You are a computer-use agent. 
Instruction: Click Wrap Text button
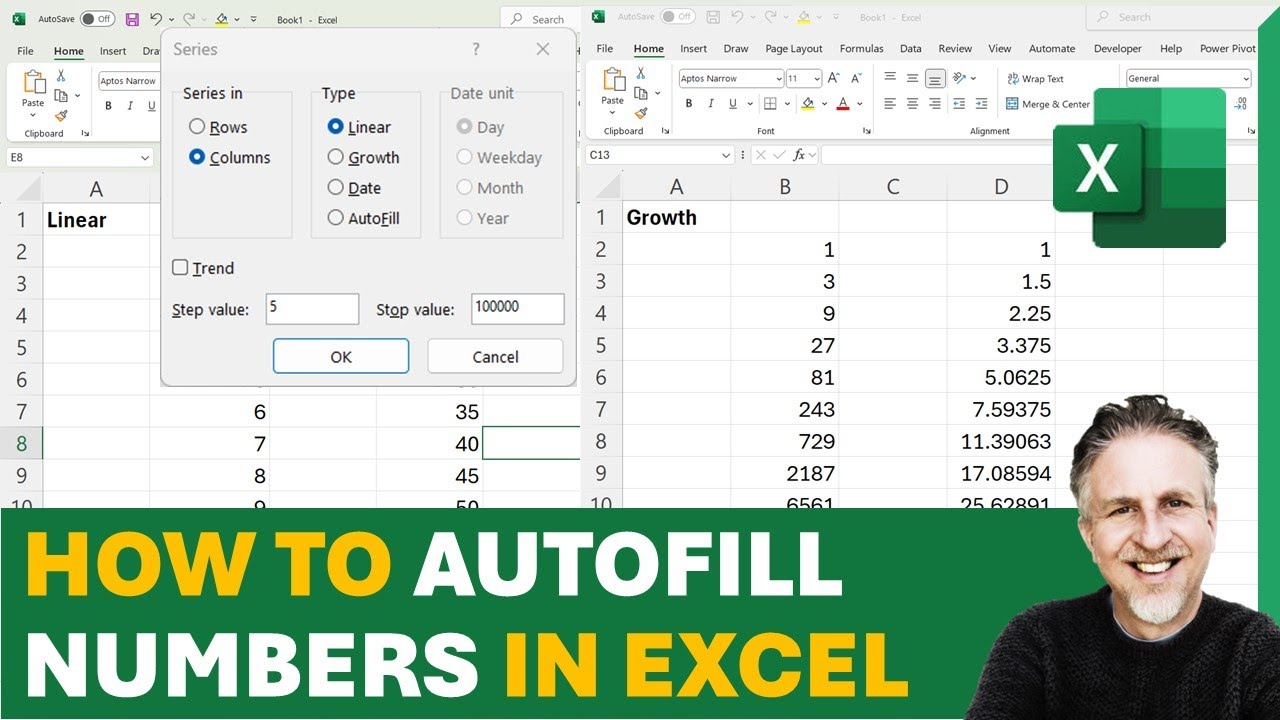tap(1035, 79)
